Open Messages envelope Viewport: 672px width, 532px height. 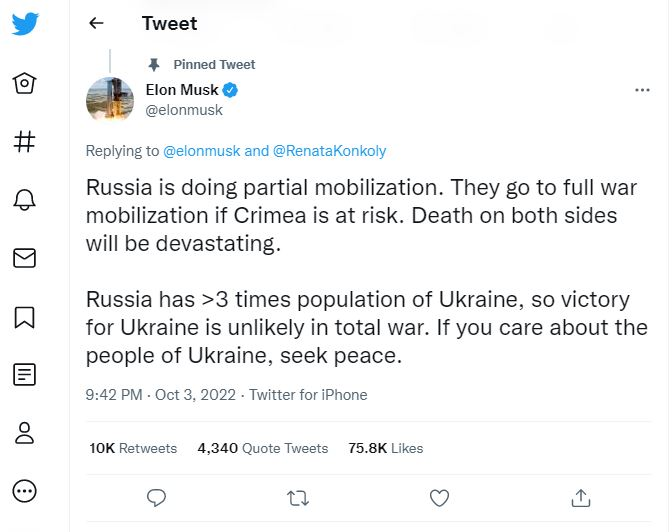click(x=25, y=258)
